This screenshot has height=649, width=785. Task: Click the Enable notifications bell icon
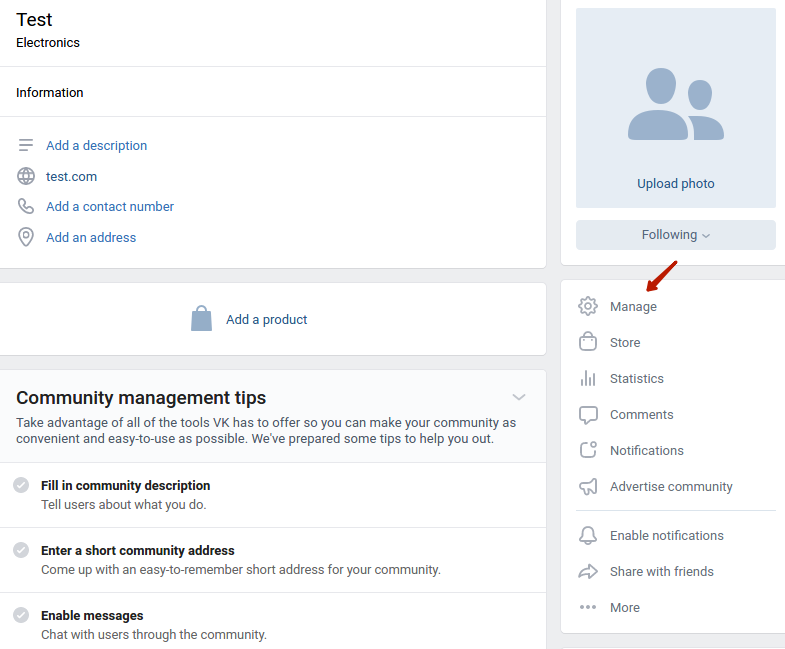point(588,535)
